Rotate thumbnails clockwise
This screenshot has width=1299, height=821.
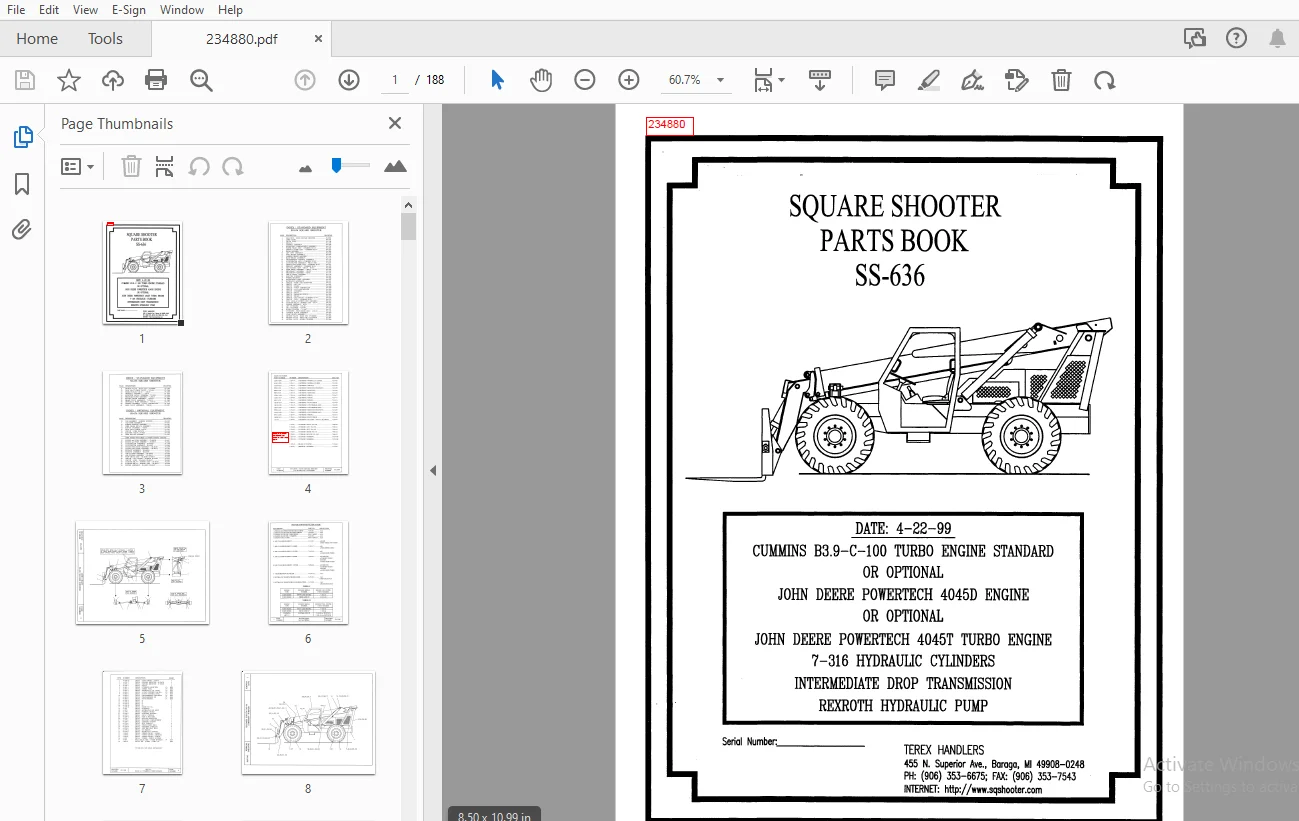pyautogui.click(x=233, y=166)
